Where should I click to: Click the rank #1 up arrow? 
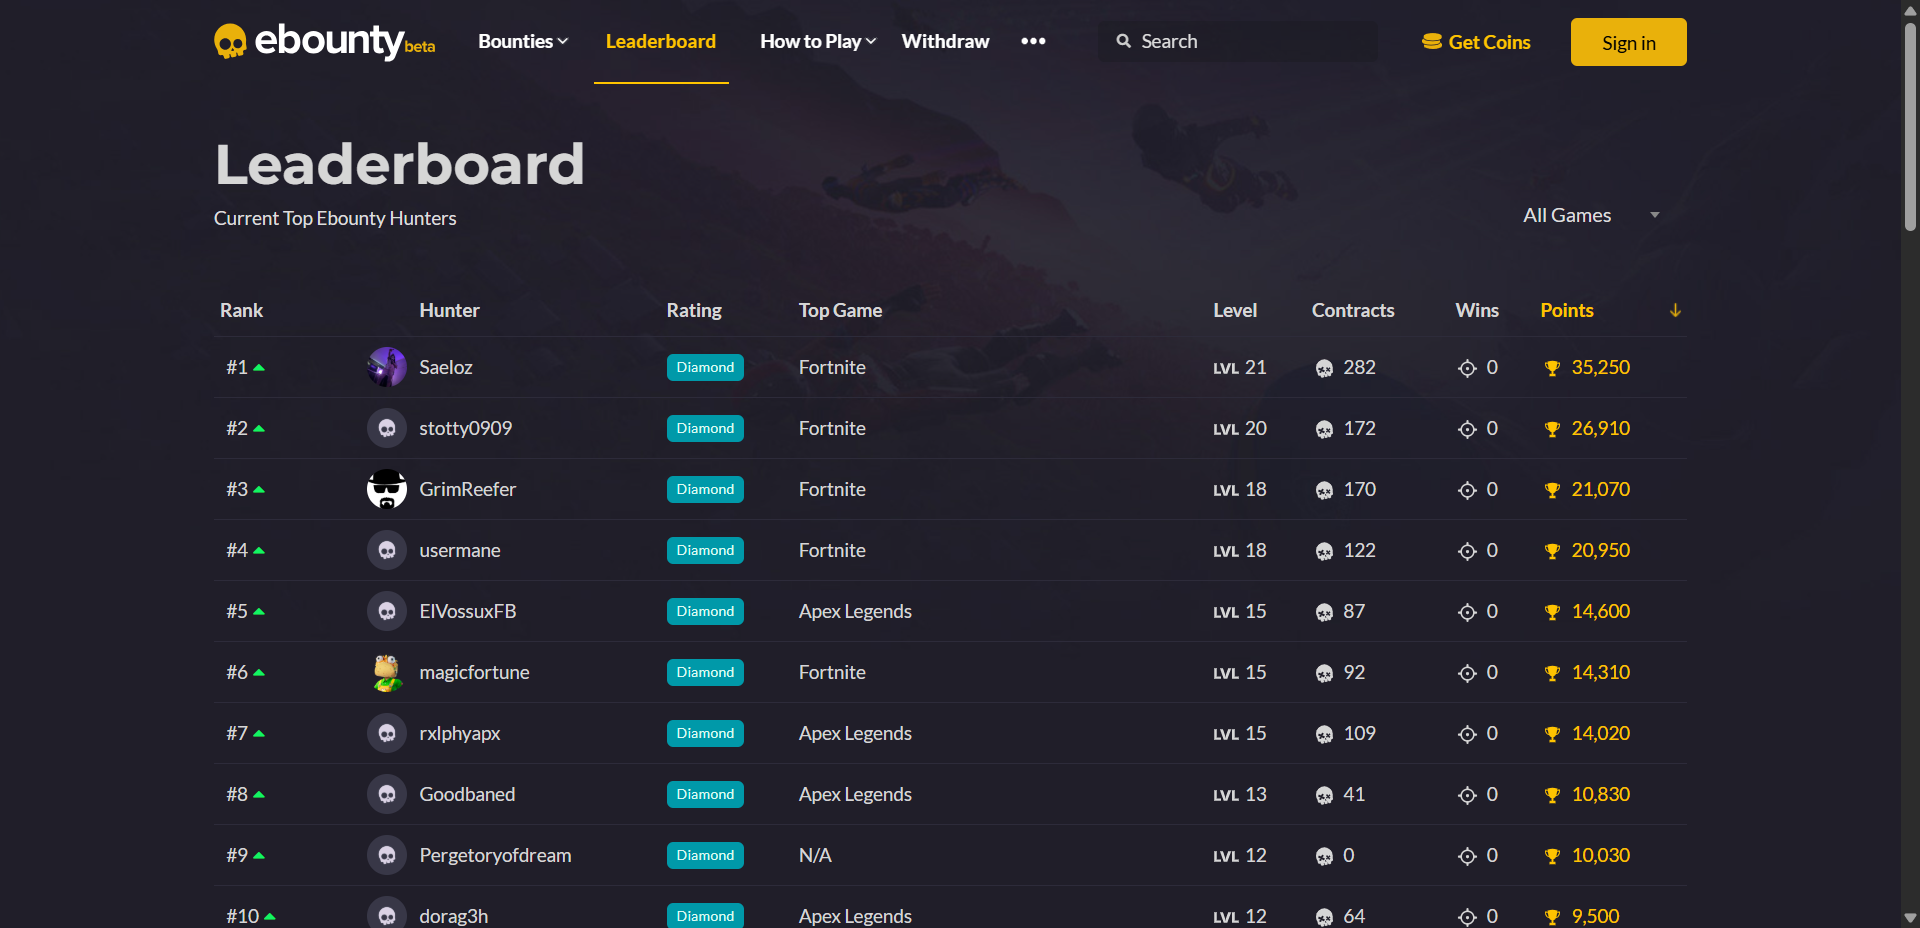coord(259,368)
